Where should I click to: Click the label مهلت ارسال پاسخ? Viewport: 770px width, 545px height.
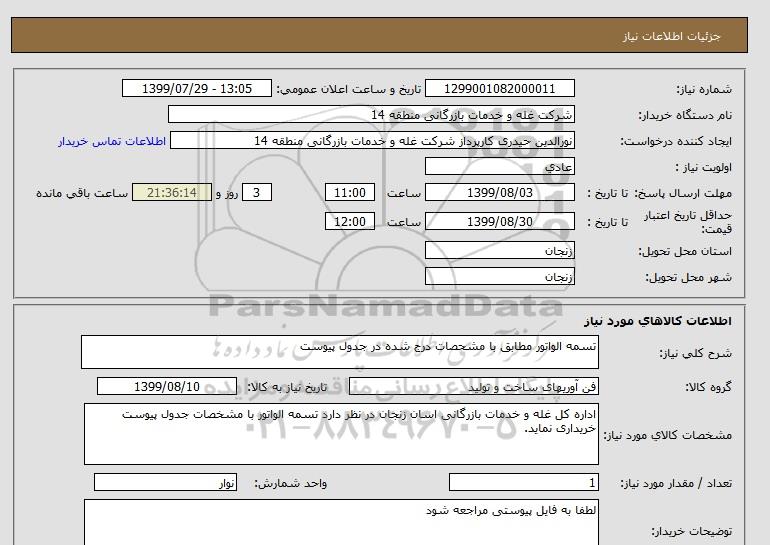683,193
